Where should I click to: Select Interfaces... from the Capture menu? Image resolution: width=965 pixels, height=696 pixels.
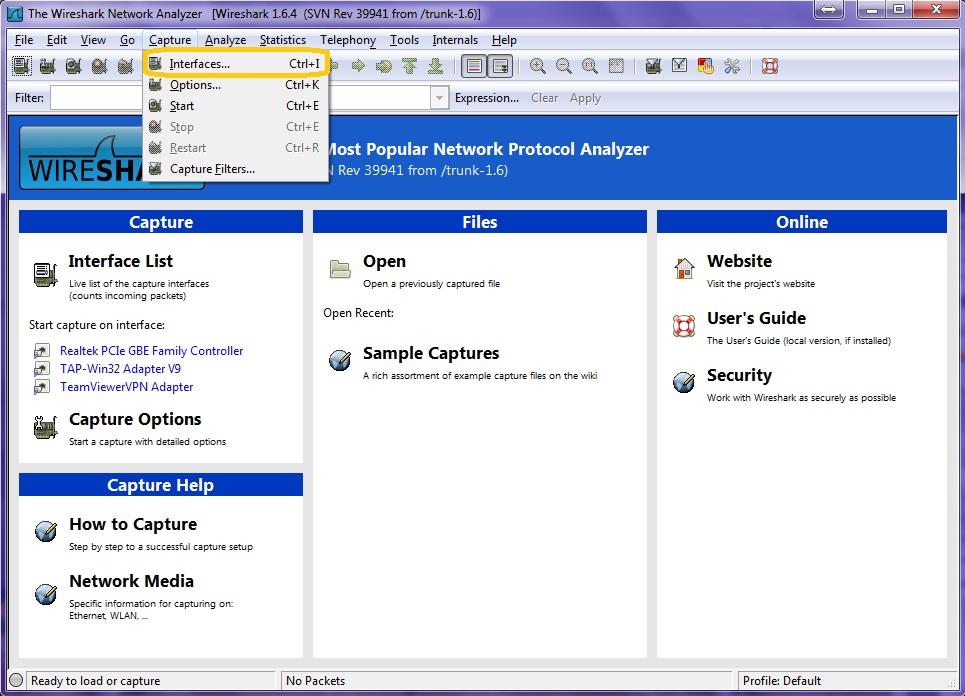tap(199, 64)
